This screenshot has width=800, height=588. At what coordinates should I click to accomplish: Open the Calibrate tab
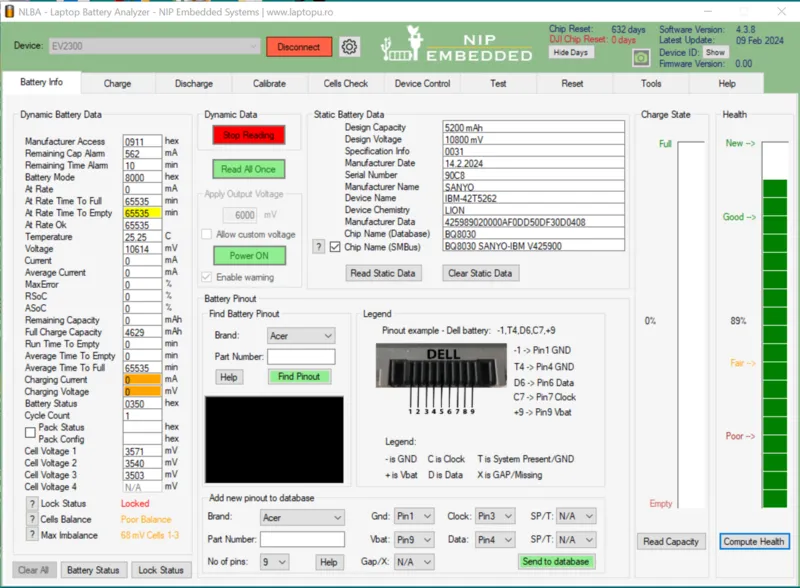coord(269,83)
